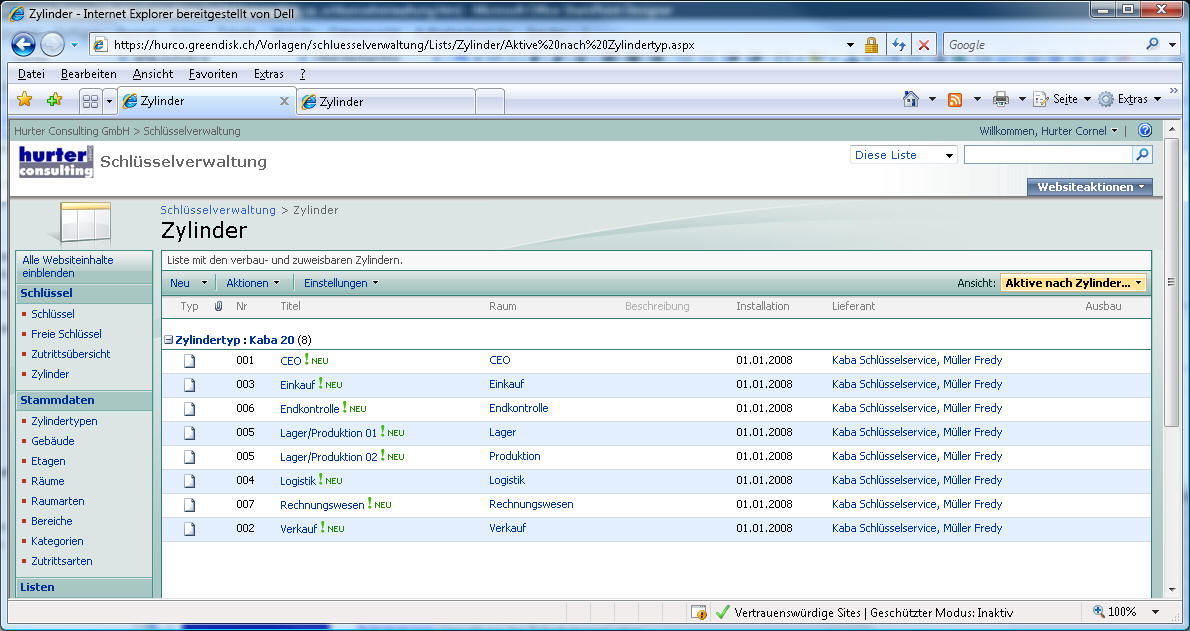The image size is (1190, 631).
Task: Open the Diese Liste scope dropdown
Action: click(904, 155)
